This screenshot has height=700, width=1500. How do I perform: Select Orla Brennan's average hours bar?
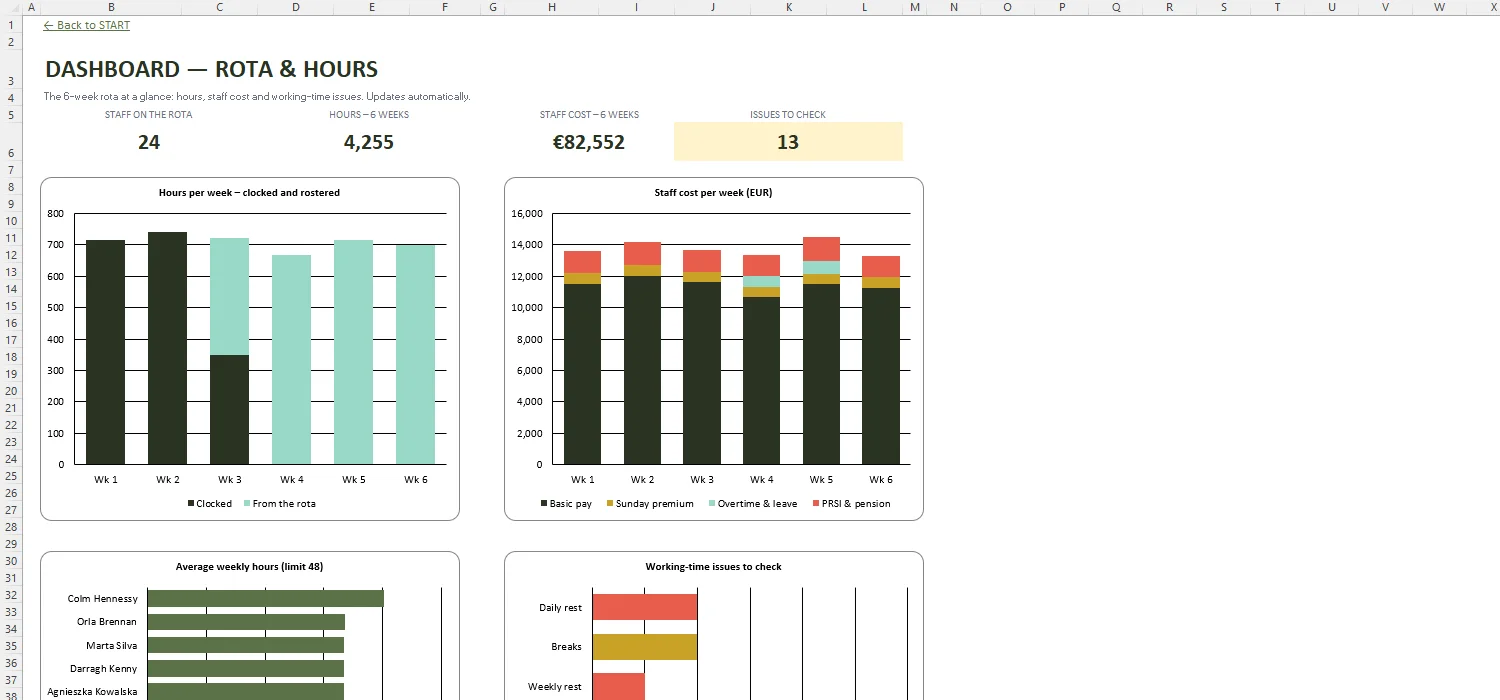tap(246, 622)
